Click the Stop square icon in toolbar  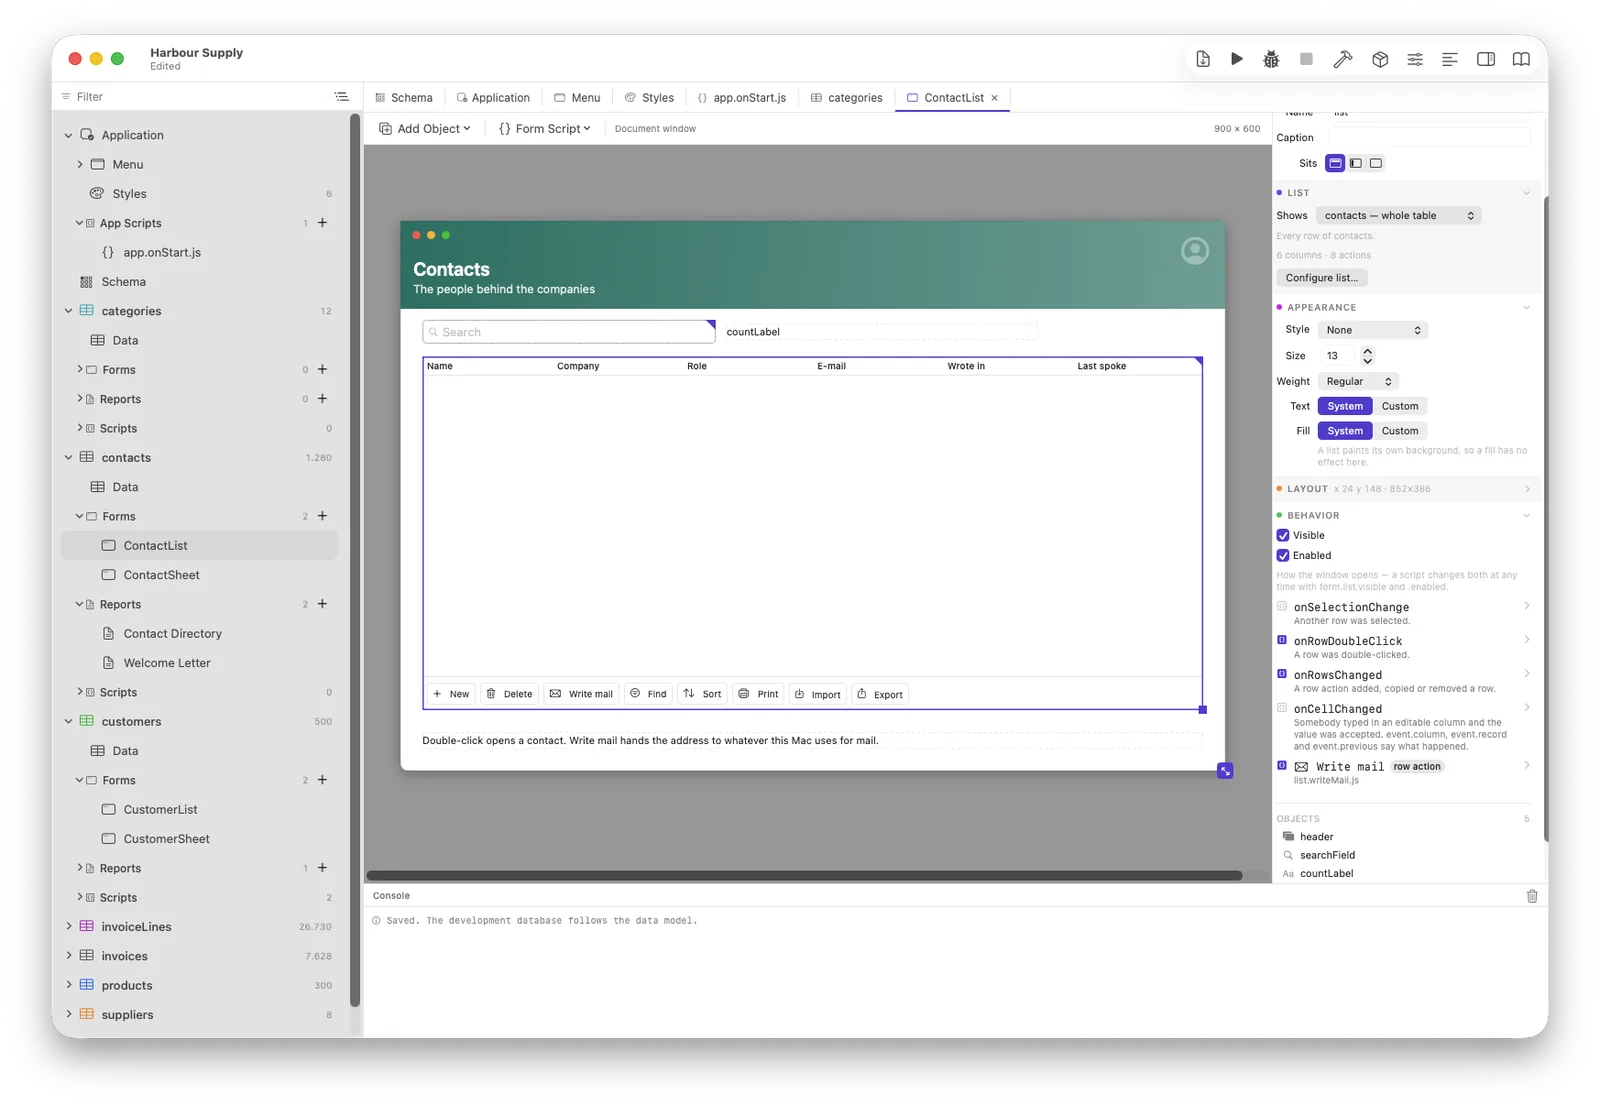pos(1306,59)
